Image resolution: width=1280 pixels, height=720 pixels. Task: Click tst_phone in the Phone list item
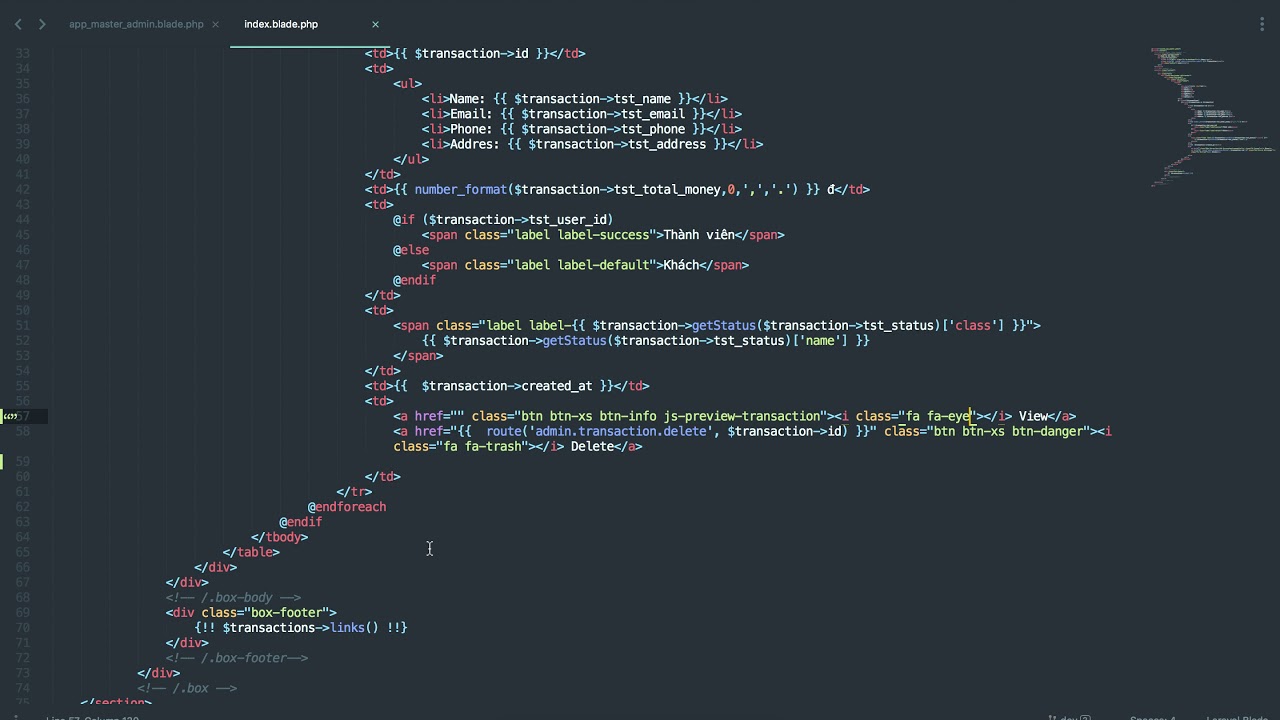tap(653, 129)
